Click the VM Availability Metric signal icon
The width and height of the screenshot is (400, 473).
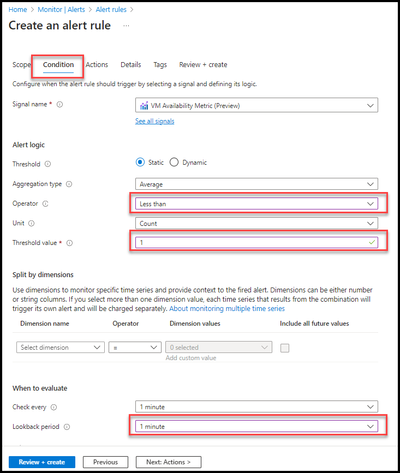(144, 106)
